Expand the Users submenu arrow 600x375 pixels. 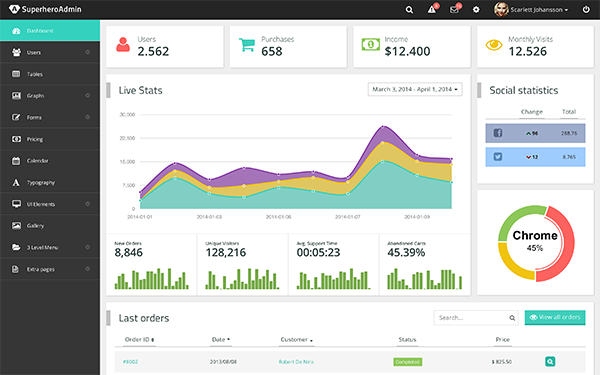[88, 52]
